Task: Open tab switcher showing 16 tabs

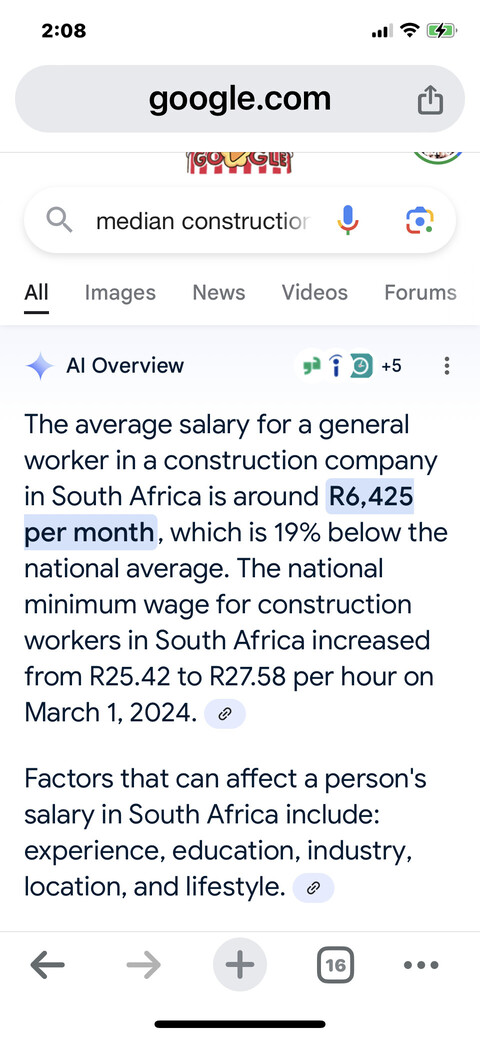Action: [x=335, y=965]
